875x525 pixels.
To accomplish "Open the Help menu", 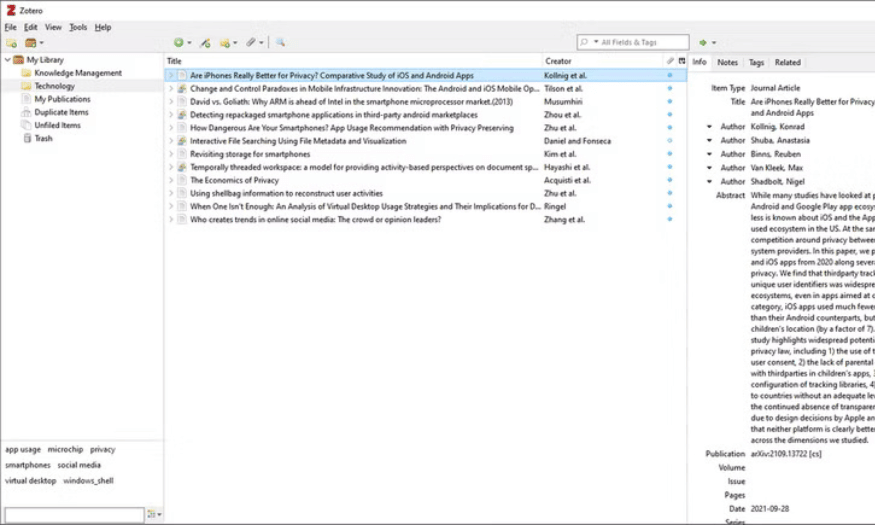I will point(103,27).
